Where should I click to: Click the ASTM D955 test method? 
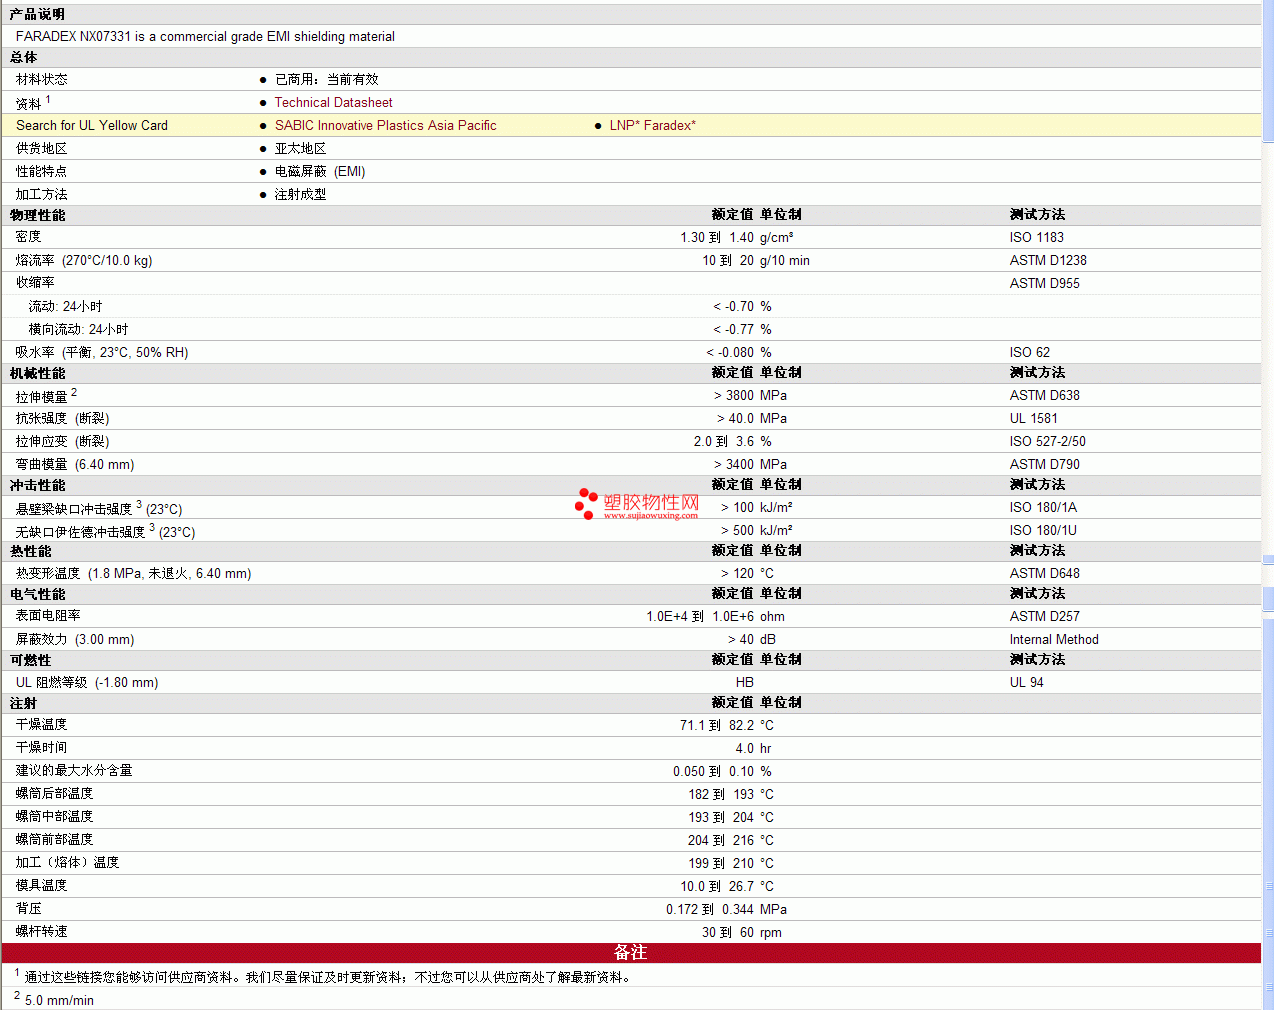(x=1045, y=283)
